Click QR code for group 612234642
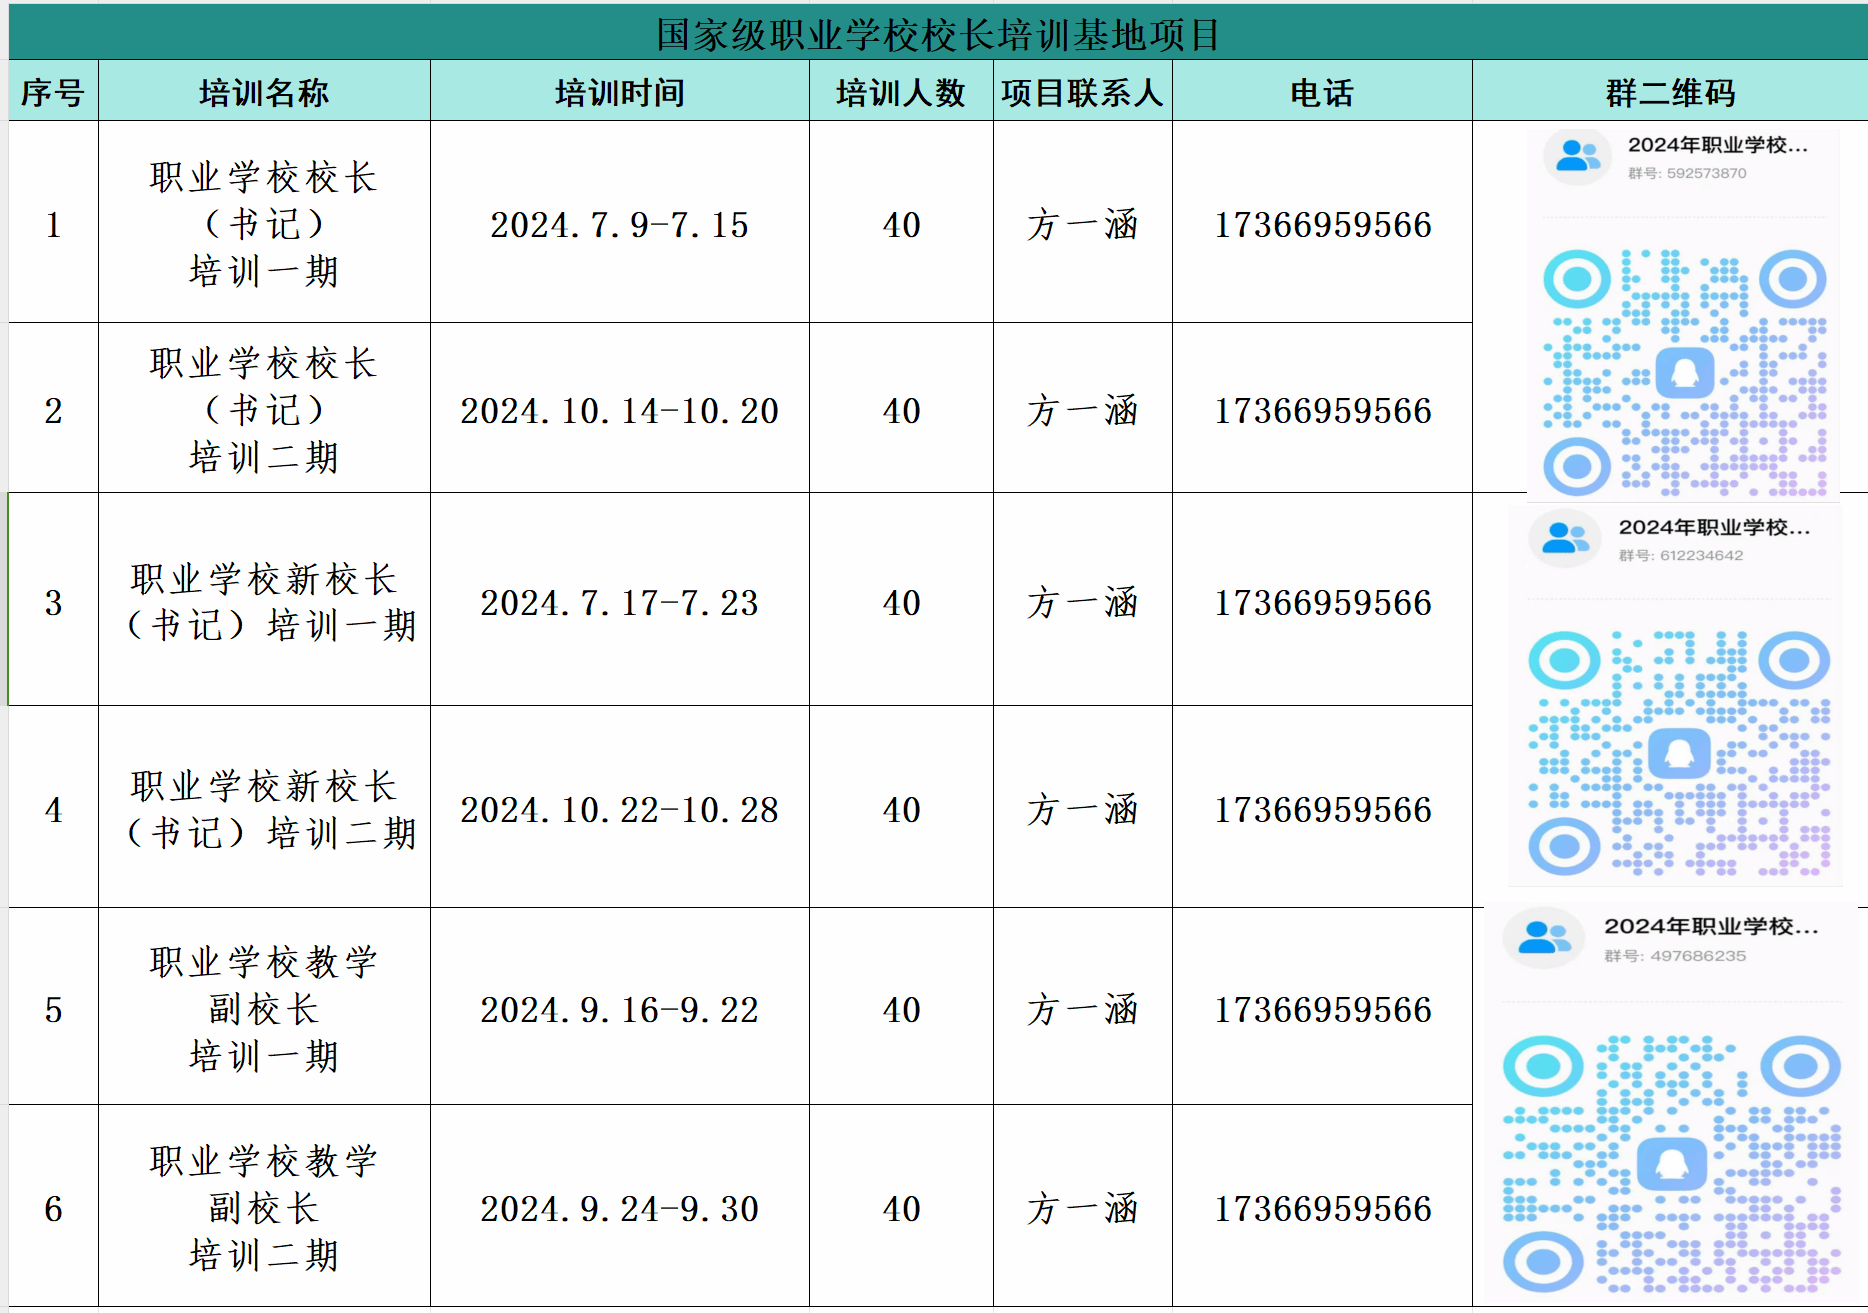This screenshot has width=1868, height=1313. click(1680, 753)
